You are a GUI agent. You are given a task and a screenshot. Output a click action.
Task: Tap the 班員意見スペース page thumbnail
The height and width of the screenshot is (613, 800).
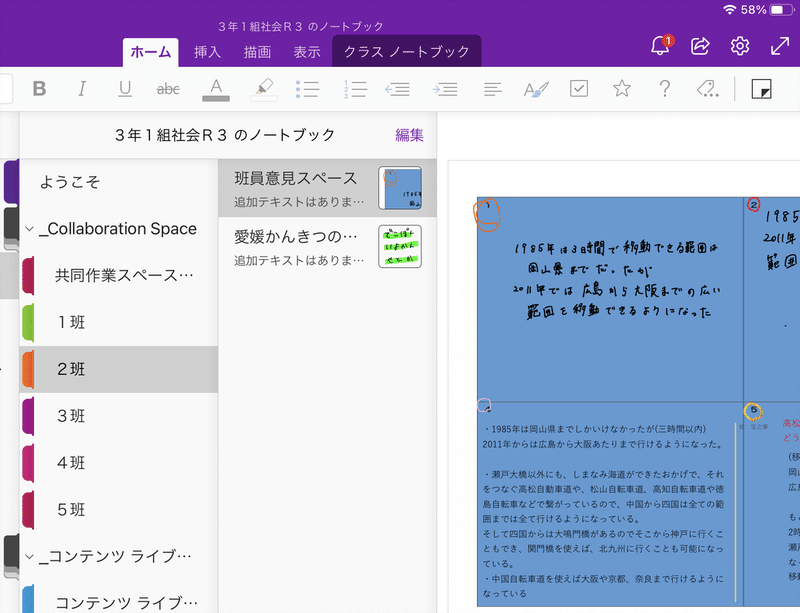[x=400, y=188]
